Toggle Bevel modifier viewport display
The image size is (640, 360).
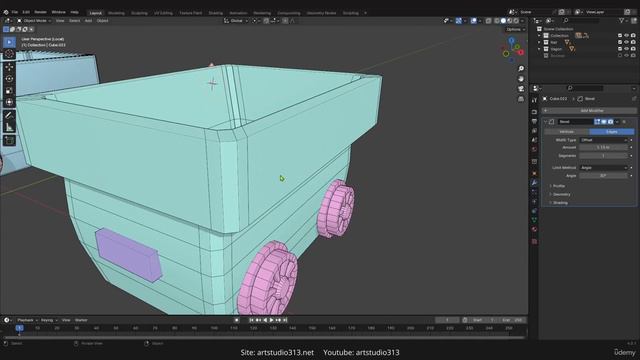tap(604, 122)
